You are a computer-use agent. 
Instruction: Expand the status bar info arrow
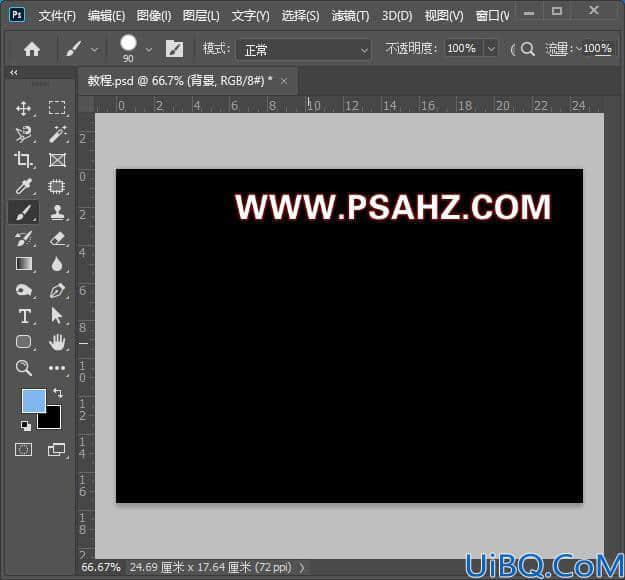point(302,567)
